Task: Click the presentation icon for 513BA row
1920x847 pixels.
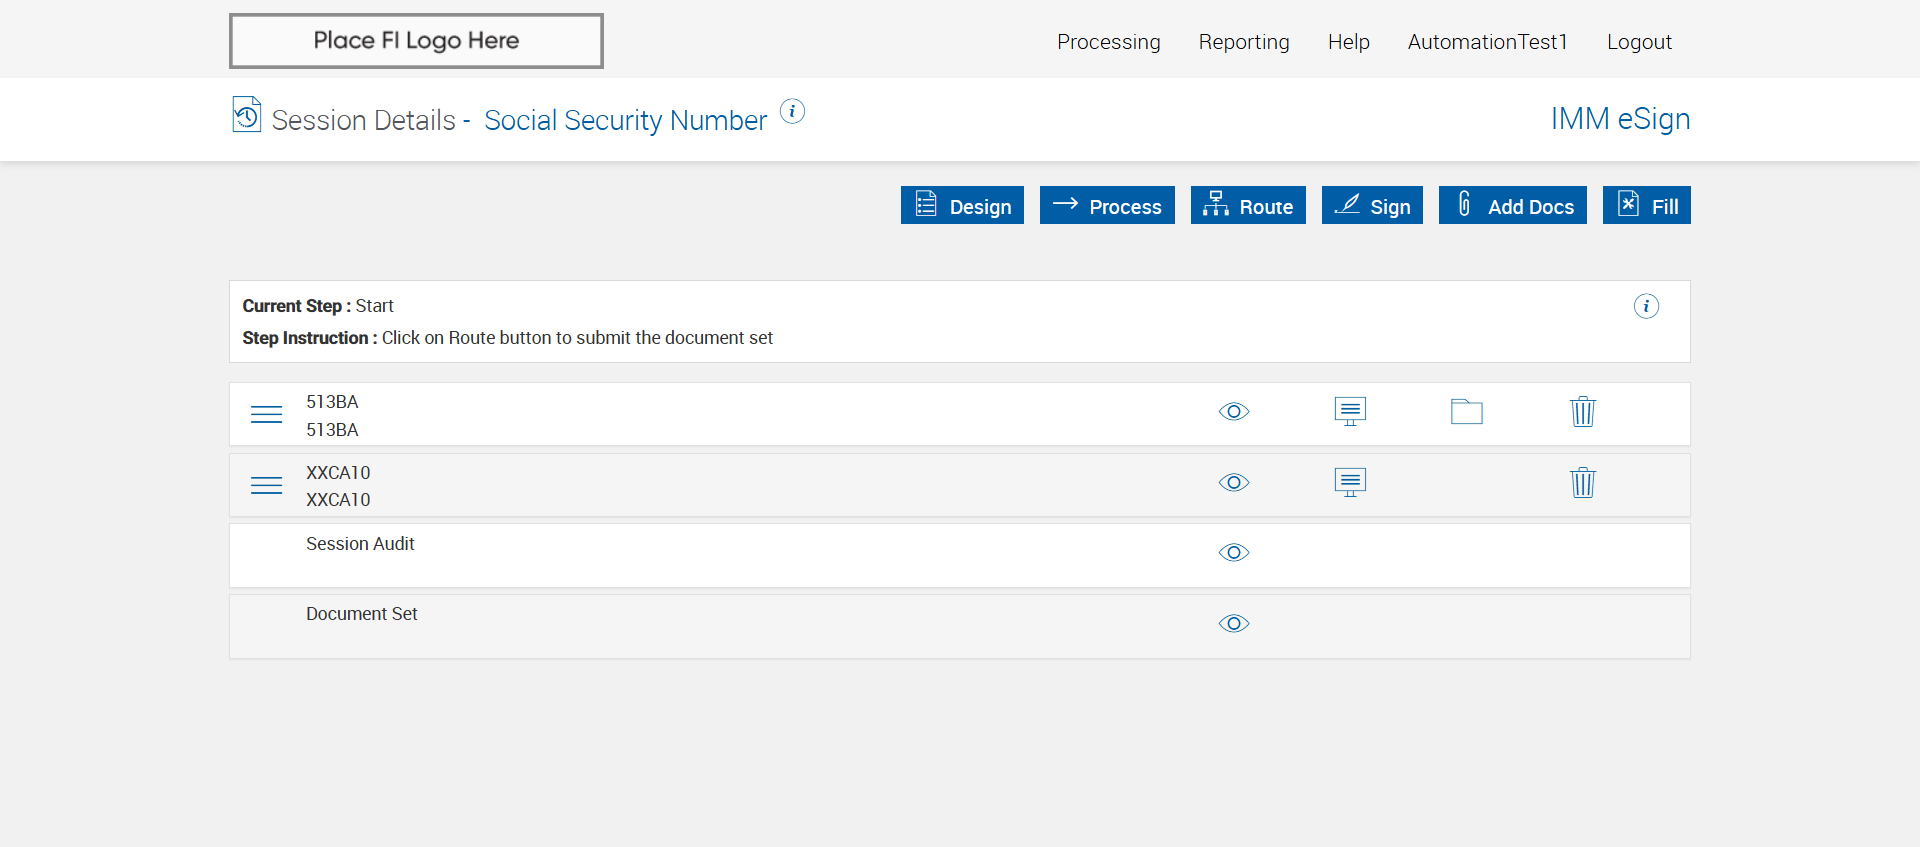Action: (1350, 412)
